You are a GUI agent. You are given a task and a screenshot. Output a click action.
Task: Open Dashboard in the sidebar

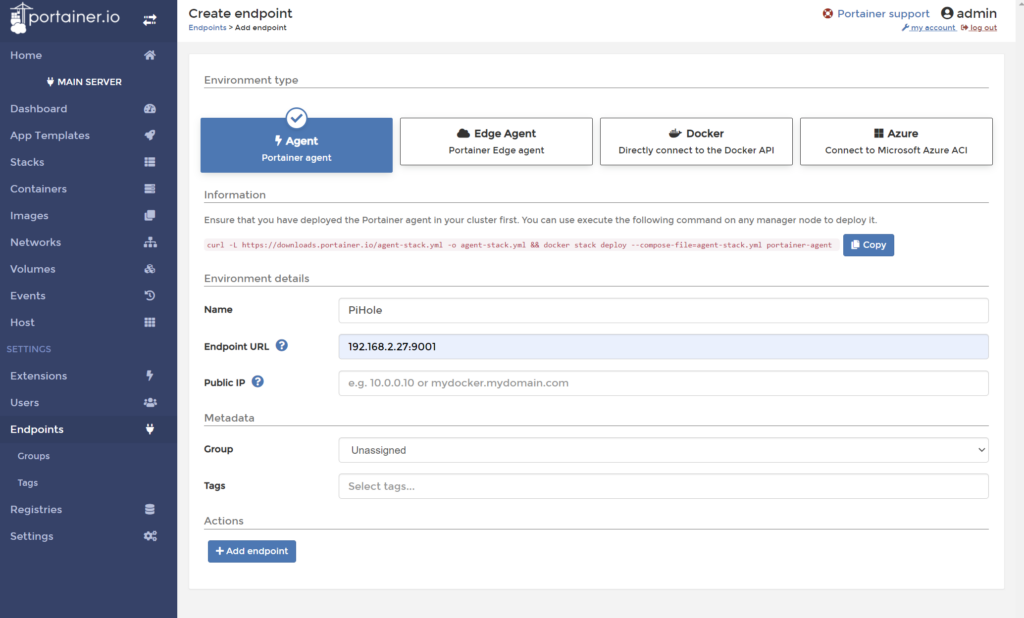click(88, 108)
